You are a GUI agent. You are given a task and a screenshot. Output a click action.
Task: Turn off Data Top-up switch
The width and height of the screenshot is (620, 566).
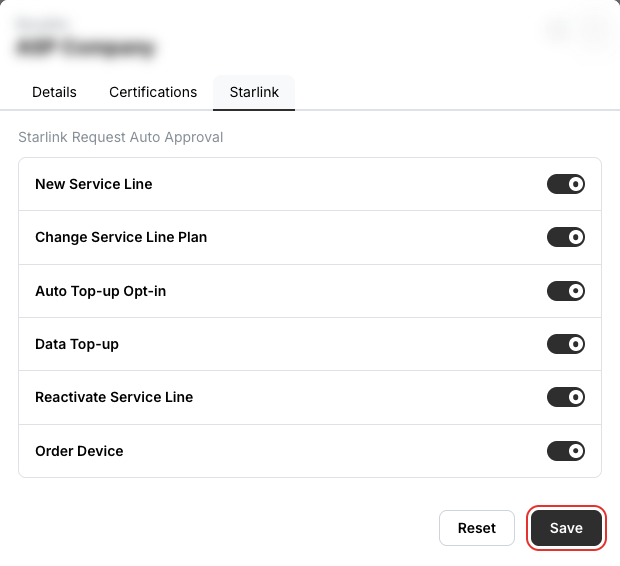(x=566, y=344)
